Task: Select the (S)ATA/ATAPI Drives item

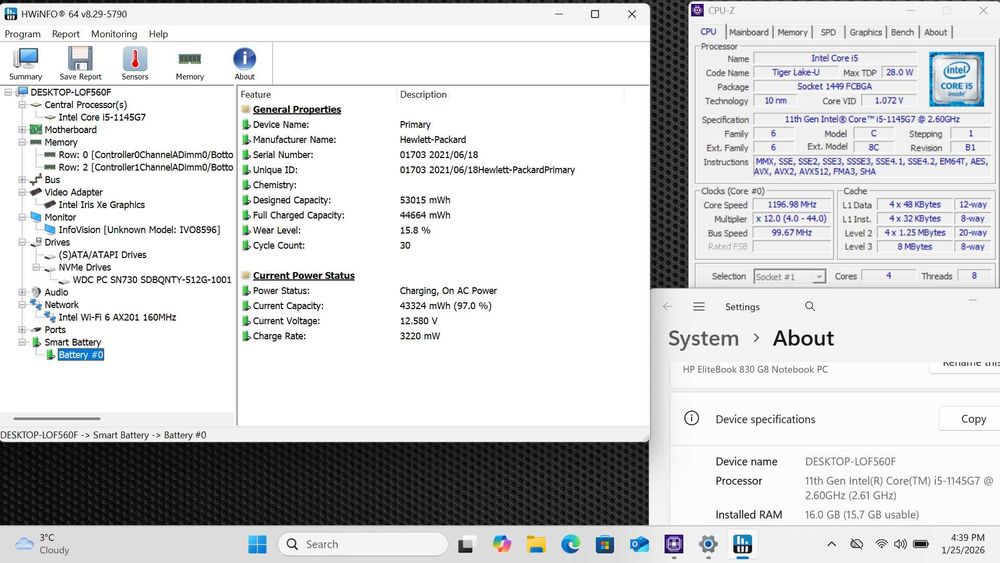Action: pyautogui.click(x=102, y=254)
